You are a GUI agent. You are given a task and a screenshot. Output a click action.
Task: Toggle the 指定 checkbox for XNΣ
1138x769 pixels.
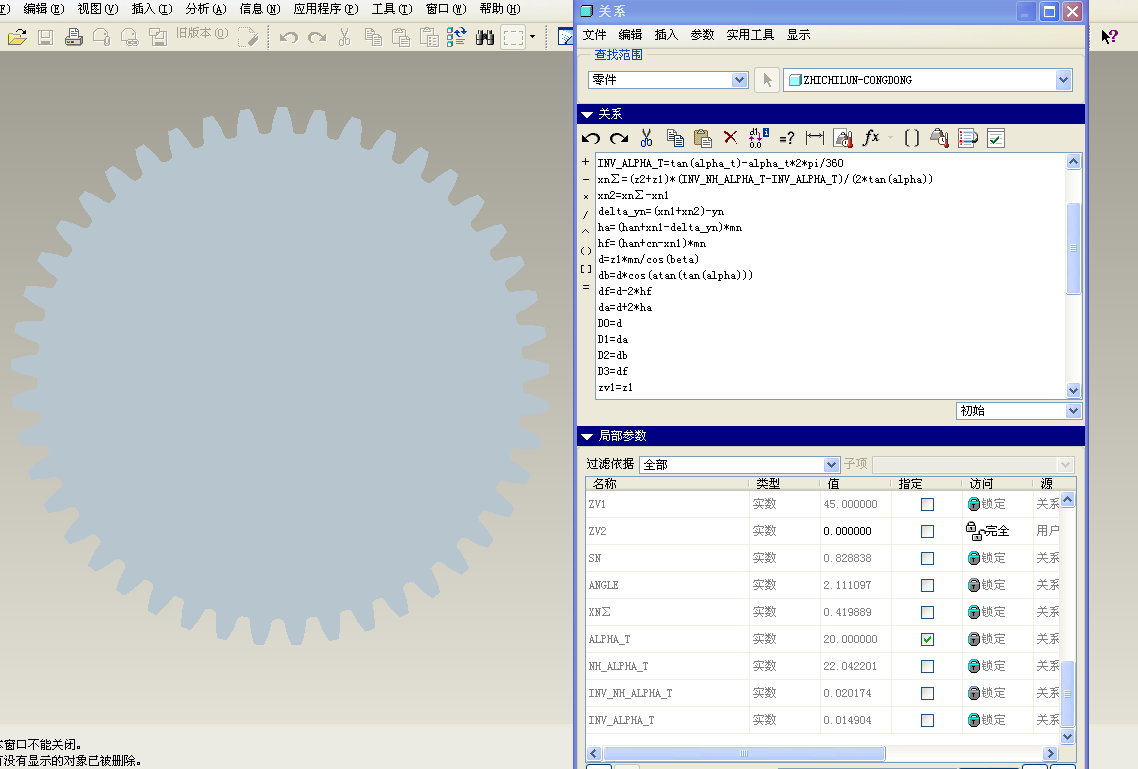[x=928, y=612]
